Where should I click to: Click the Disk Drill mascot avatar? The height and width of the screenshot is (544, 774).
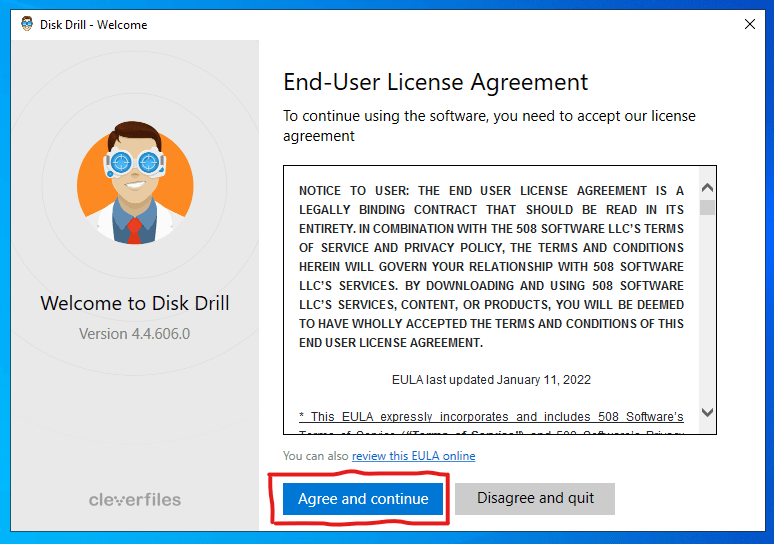[x=135, y=183]
